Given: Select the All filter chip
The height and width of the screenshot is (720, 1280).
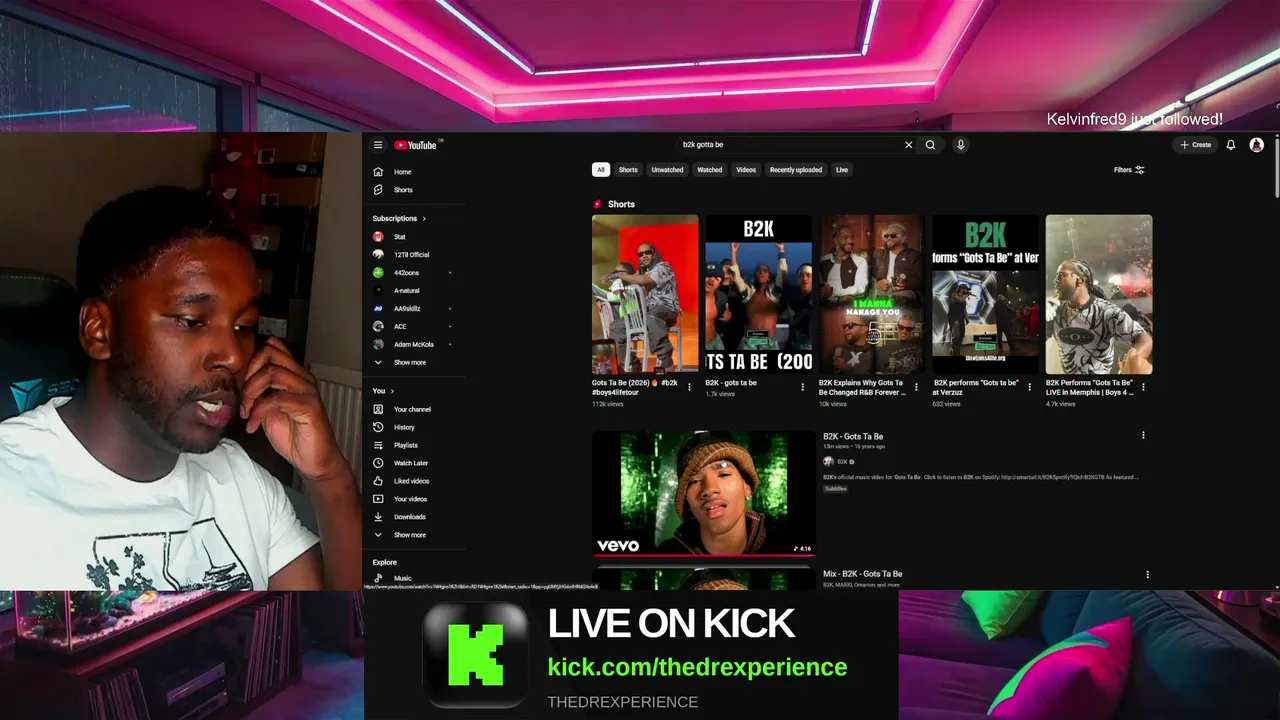Looking at the screenshot, I should click(601, 170).
